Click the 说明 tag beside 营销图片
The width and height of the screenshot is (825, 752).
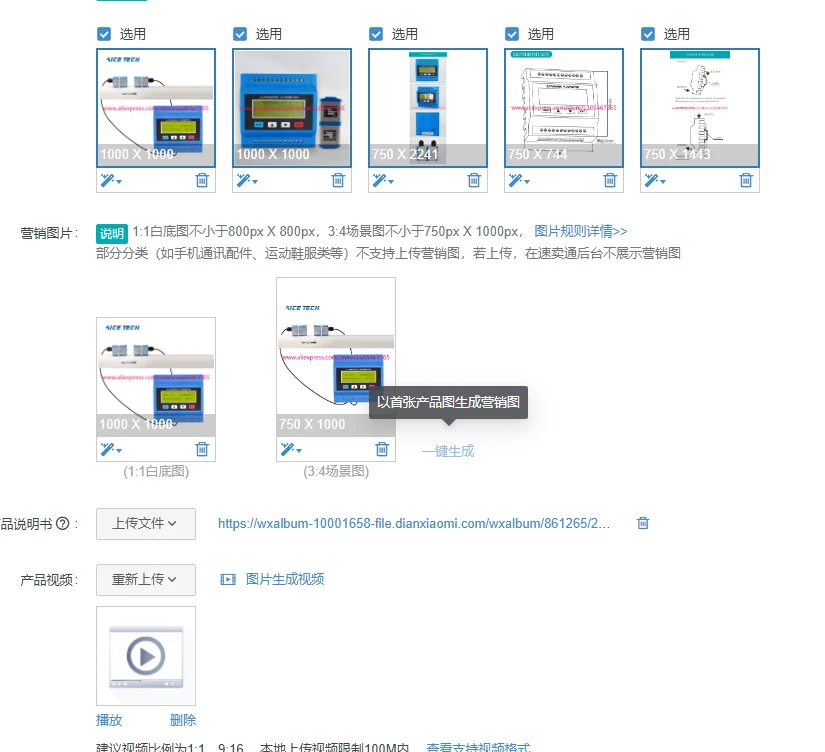pos(112,233)
